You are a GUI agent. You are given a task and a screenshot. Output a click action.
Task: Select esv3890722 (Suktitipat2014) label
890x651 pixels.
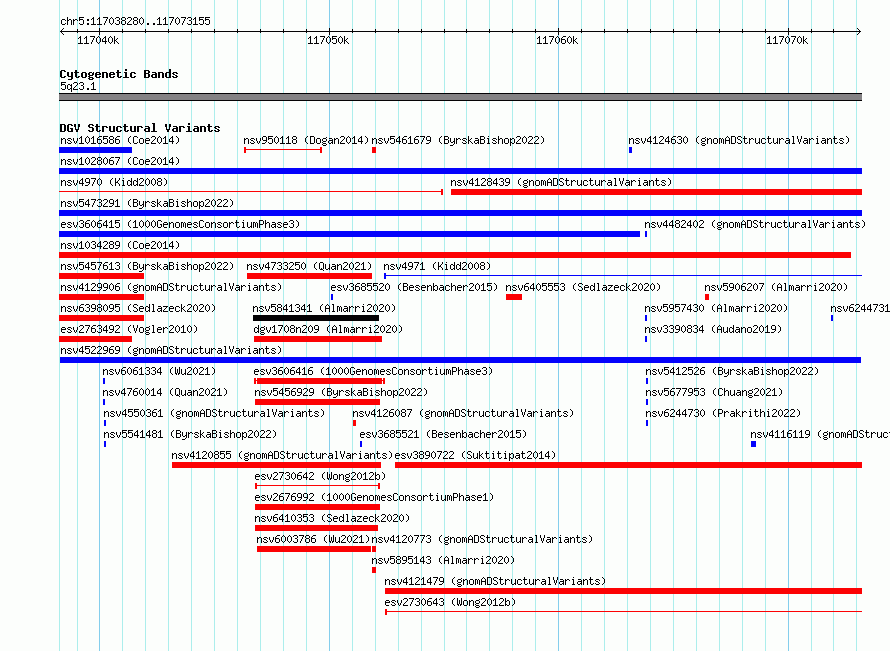pyautogui.click(x=475, y=455)
